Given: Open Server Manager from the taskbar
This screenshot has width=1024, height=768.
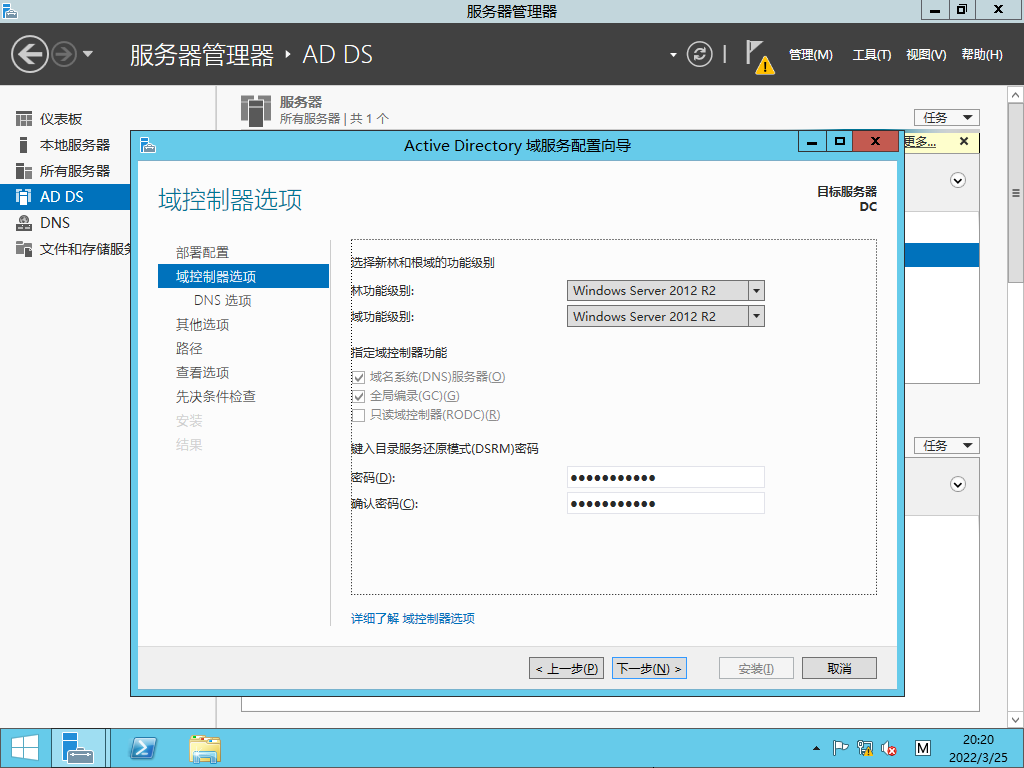Looking at the screenshot, I should (x=78, y=748).
